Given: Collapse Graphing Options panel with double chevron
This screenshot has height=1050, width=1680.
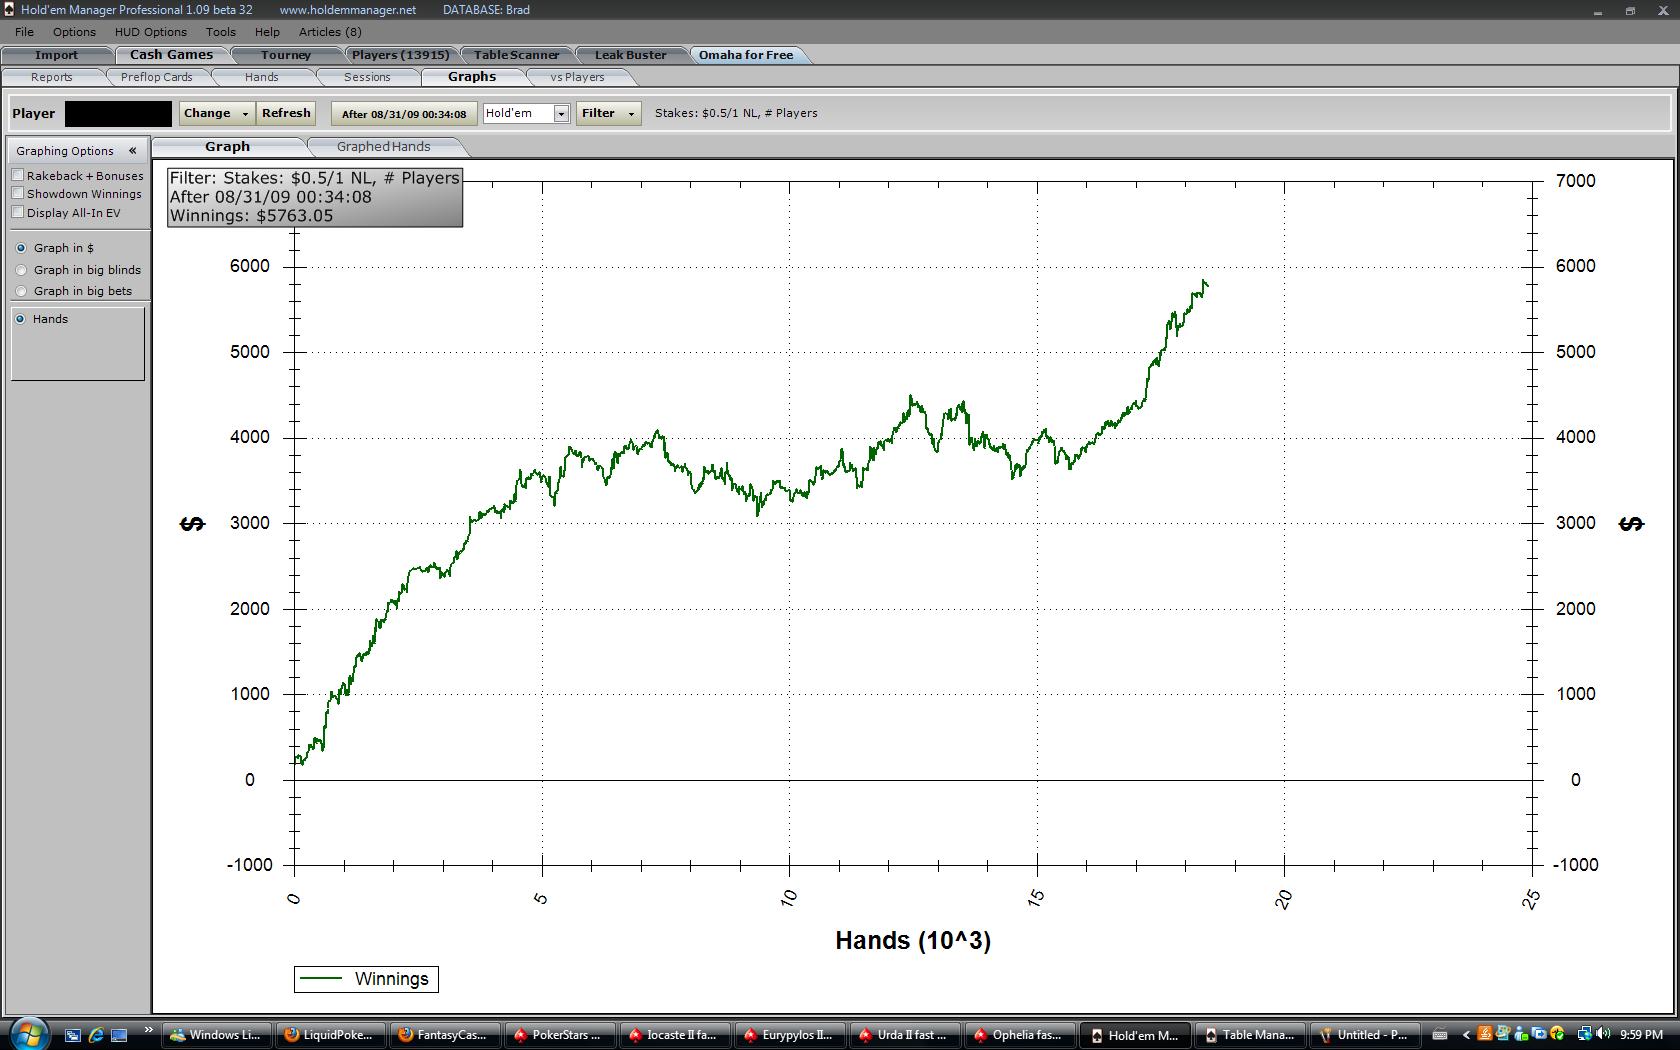Looking at the screenshot, I should 132,150.
